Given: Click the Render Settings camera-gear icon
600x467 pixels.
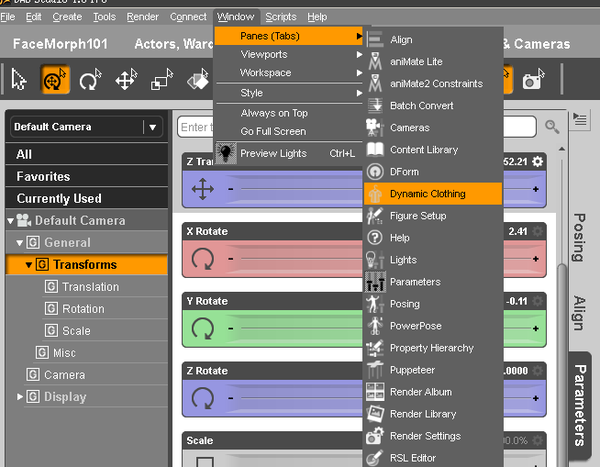Looking at the screenshot, I should [375, 436].
